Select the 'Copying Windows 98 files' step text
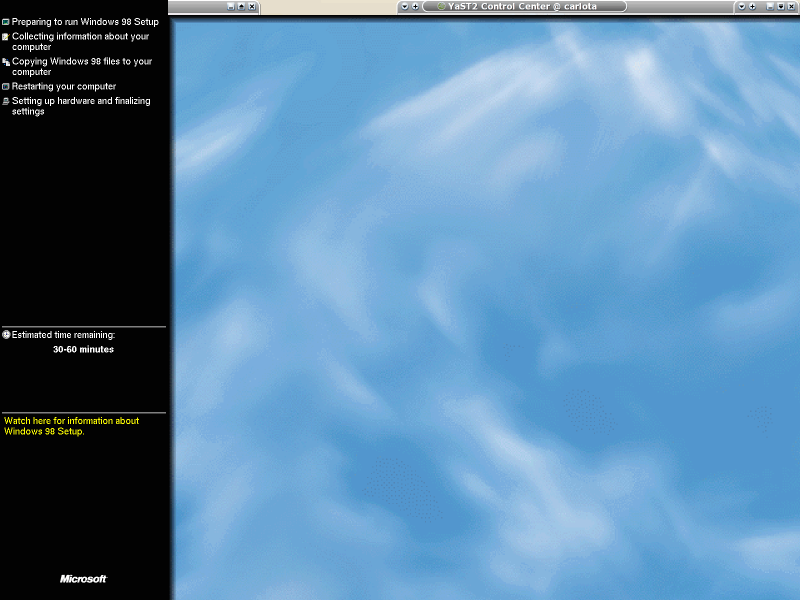Viewport: 800px width, 600px height. click(82, 66)
